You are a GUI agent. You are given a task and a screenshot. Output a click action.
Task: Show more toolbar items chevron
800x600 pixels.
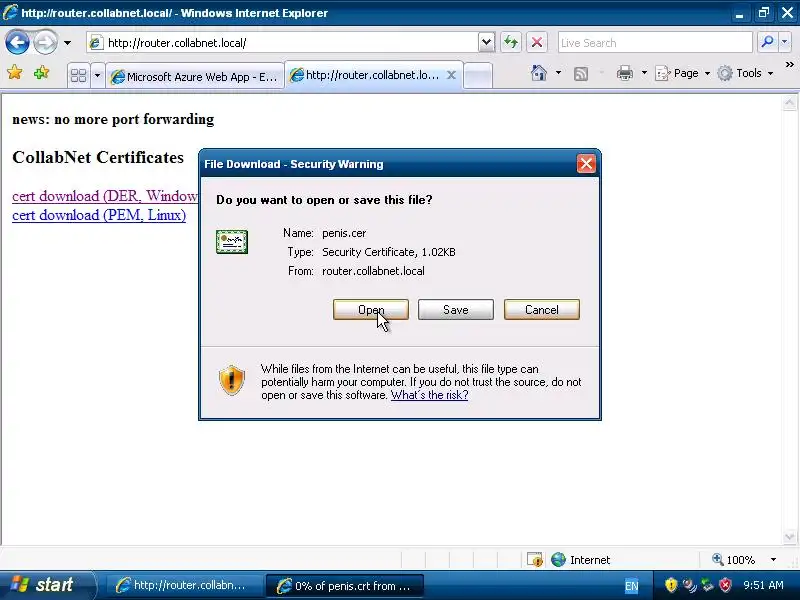789,65
